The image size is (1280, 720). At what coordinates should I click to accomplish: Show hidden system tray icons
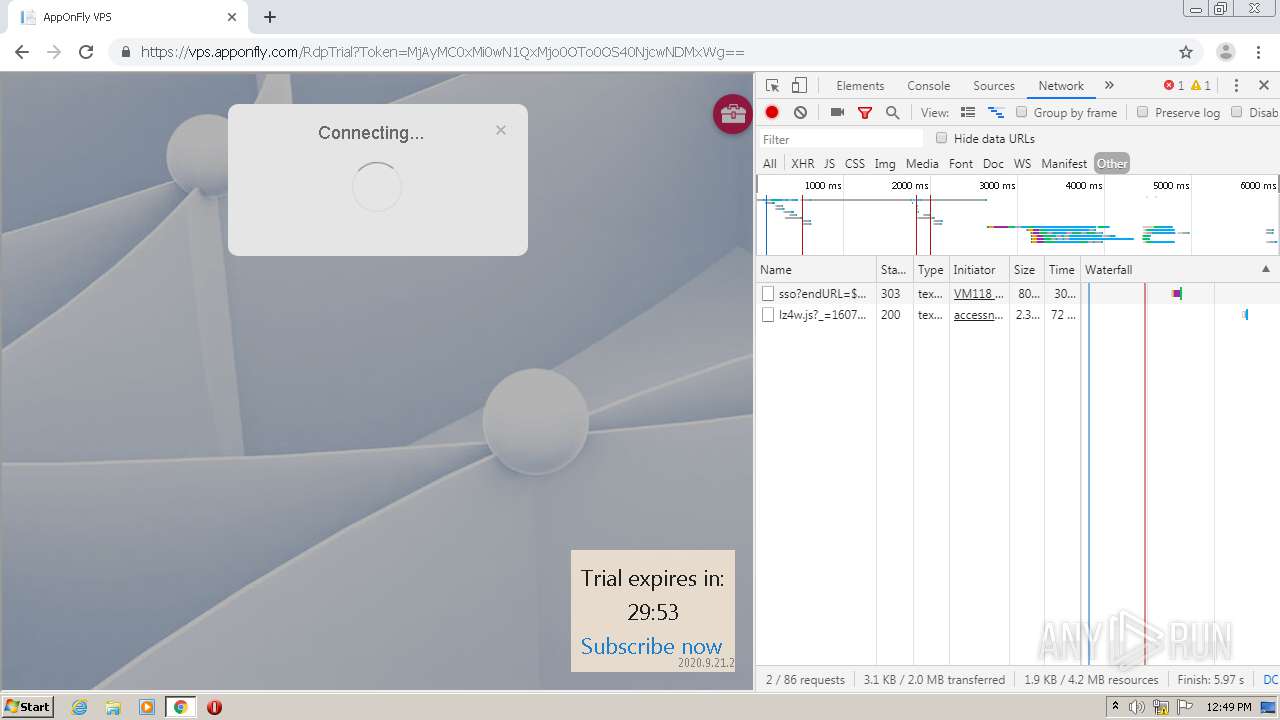click(1115, 707)
